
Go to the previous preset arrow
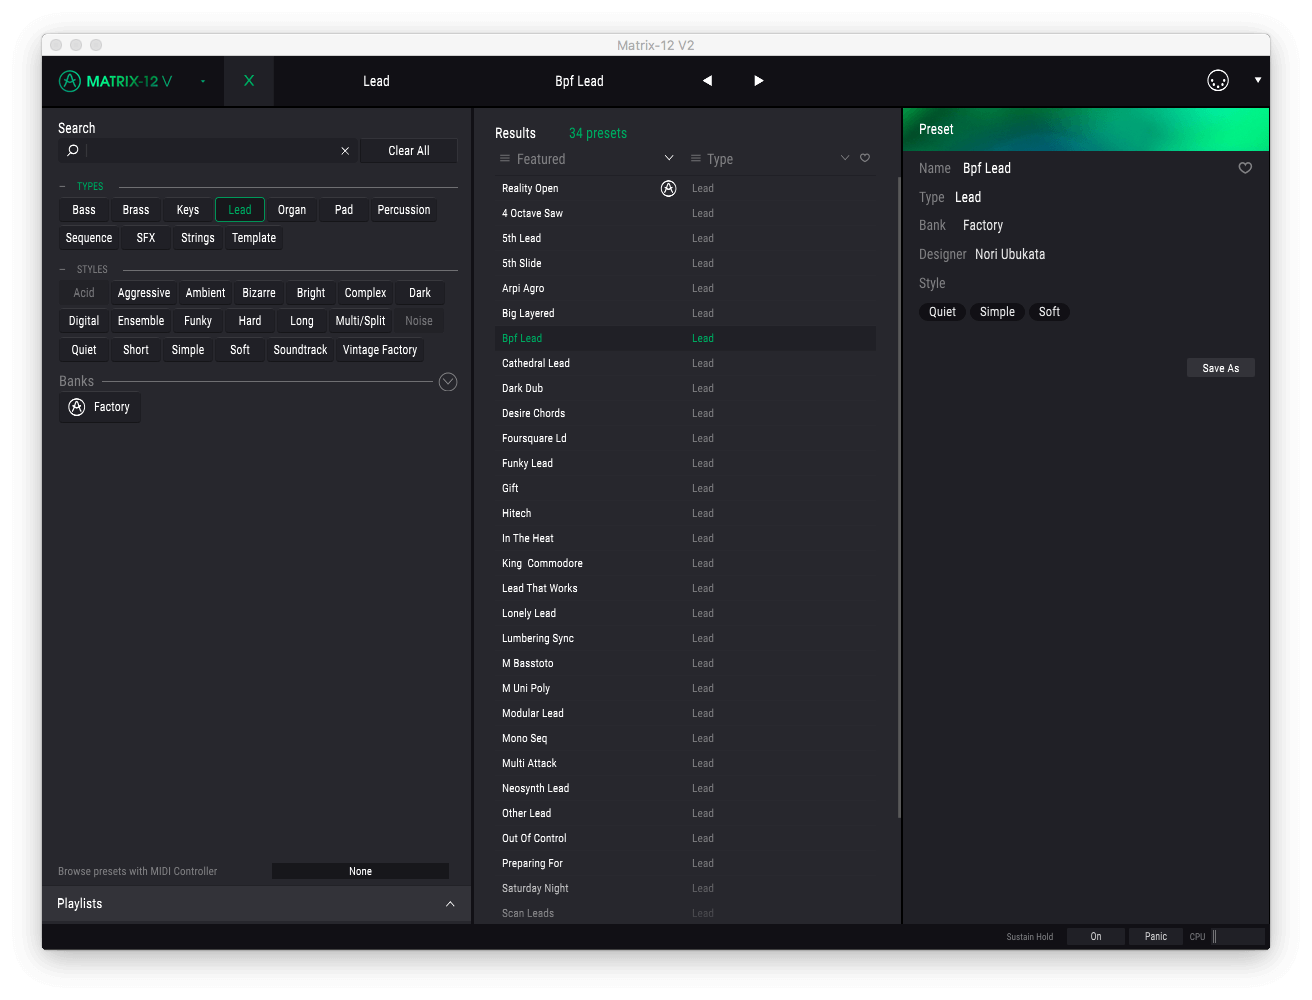[707, 81]
